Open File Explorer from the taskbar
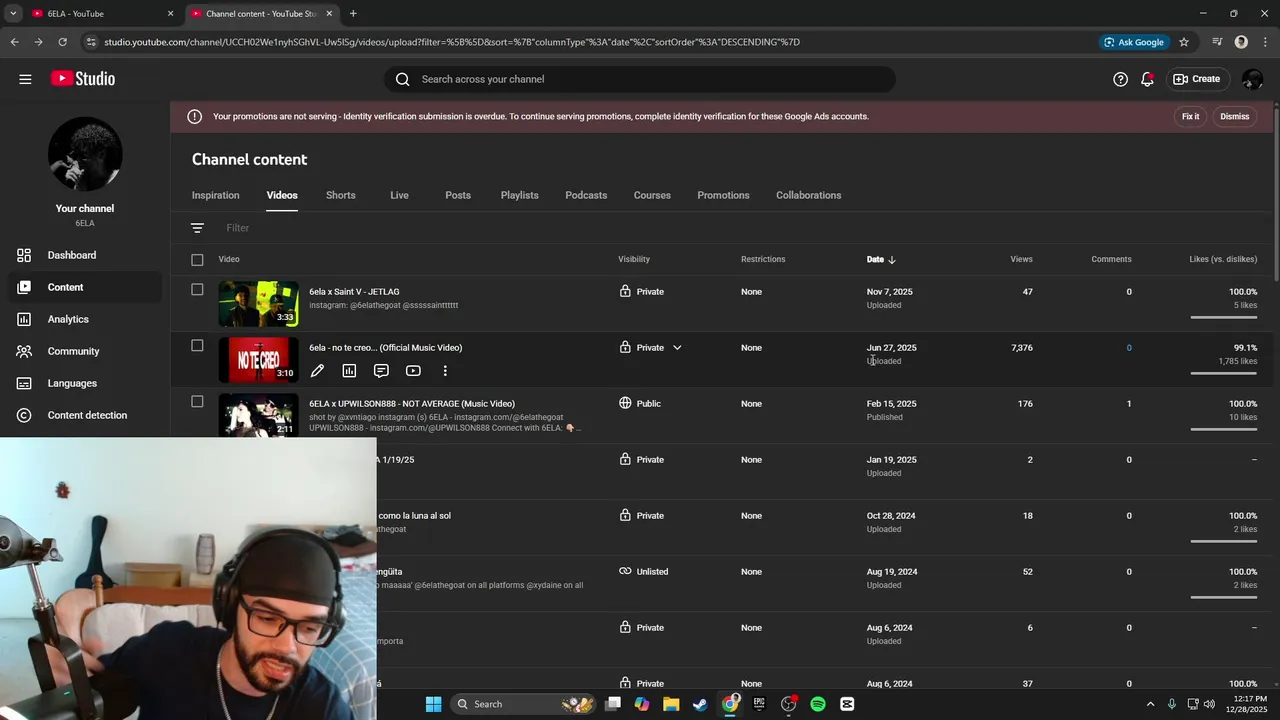 coord(671,704)
